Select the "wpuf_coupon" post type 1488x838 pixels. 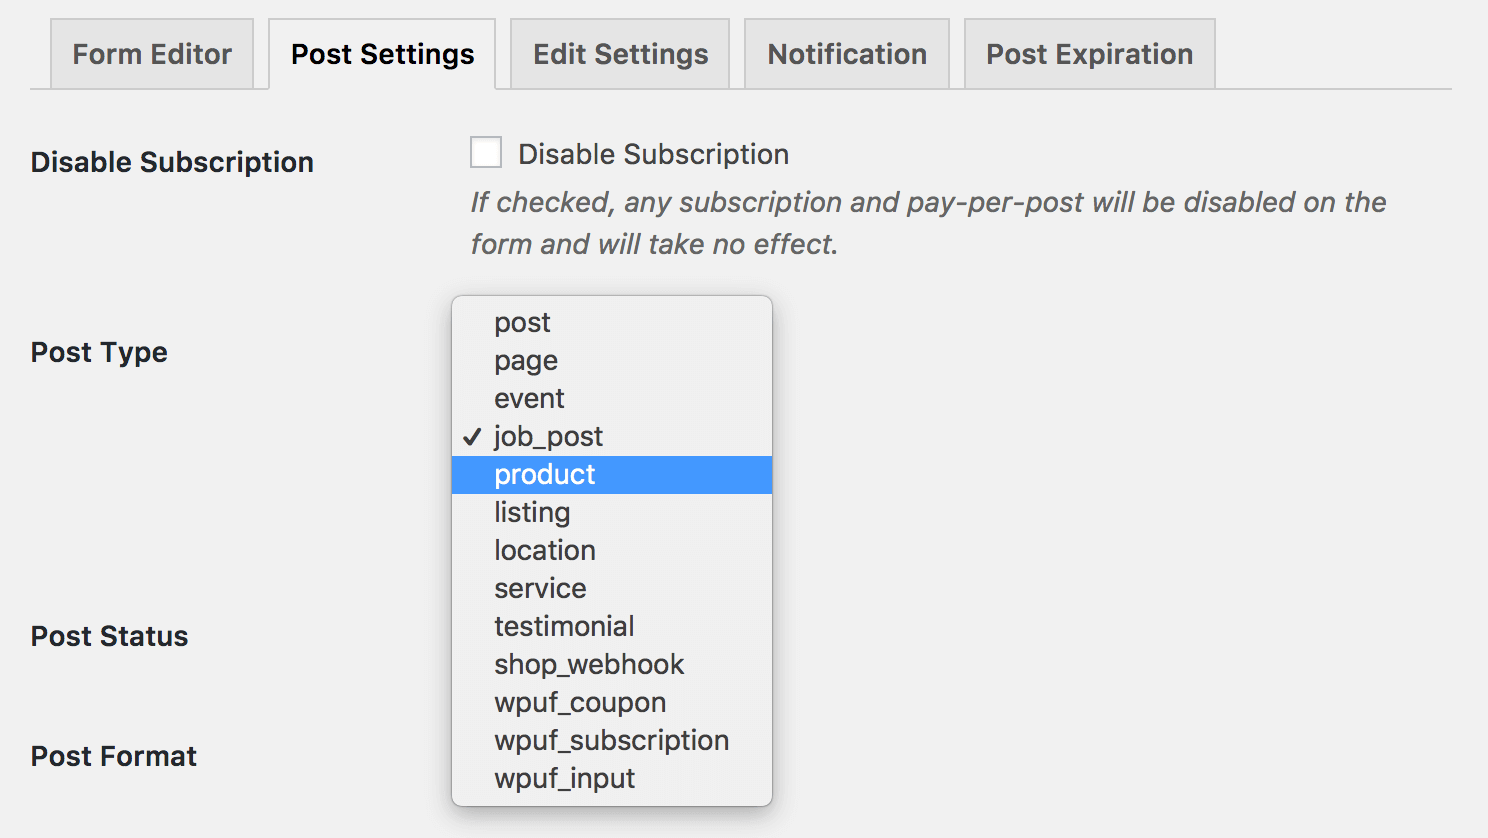[x=580, y=702]
